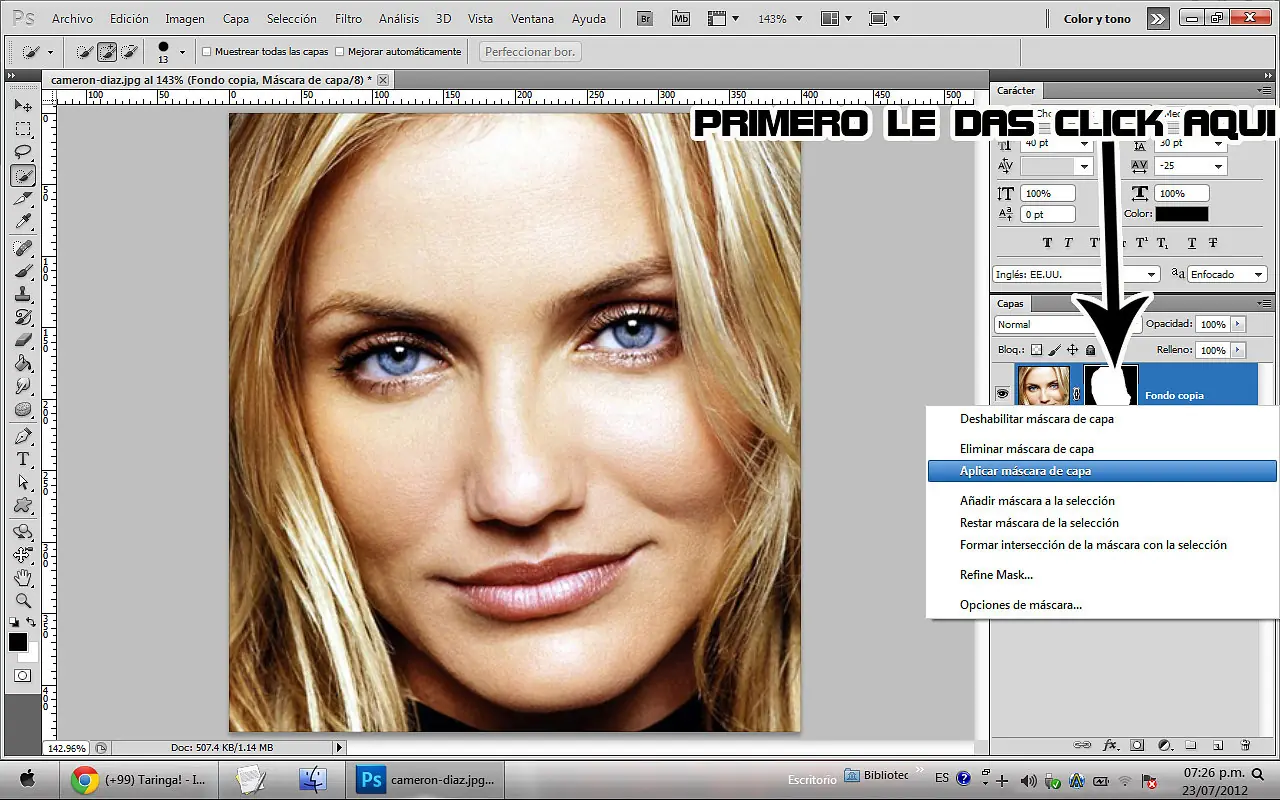Choose Aplicar máscara de capa
Image resolution: width=1280 pixels, height=800 pixels.
pyautogui.click(x=1102, y=471)
